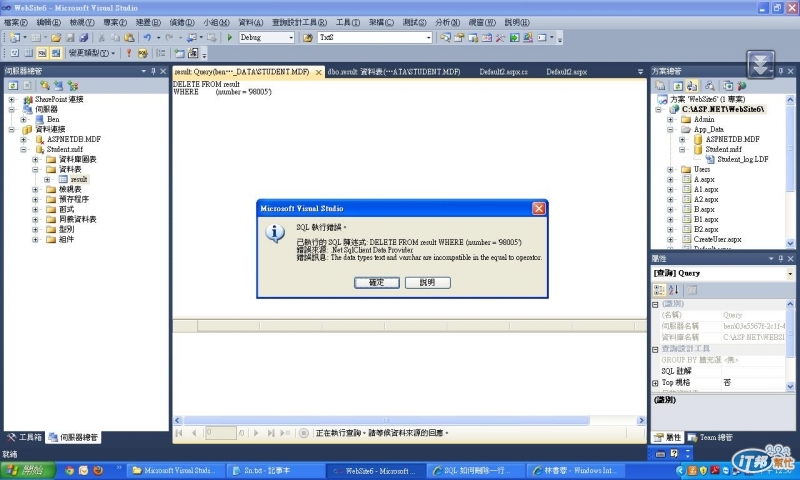Toggle auto-hide pin on Solution Explorer panel
The height and width of the screenshot is (480, 800).
pos(780,71)
